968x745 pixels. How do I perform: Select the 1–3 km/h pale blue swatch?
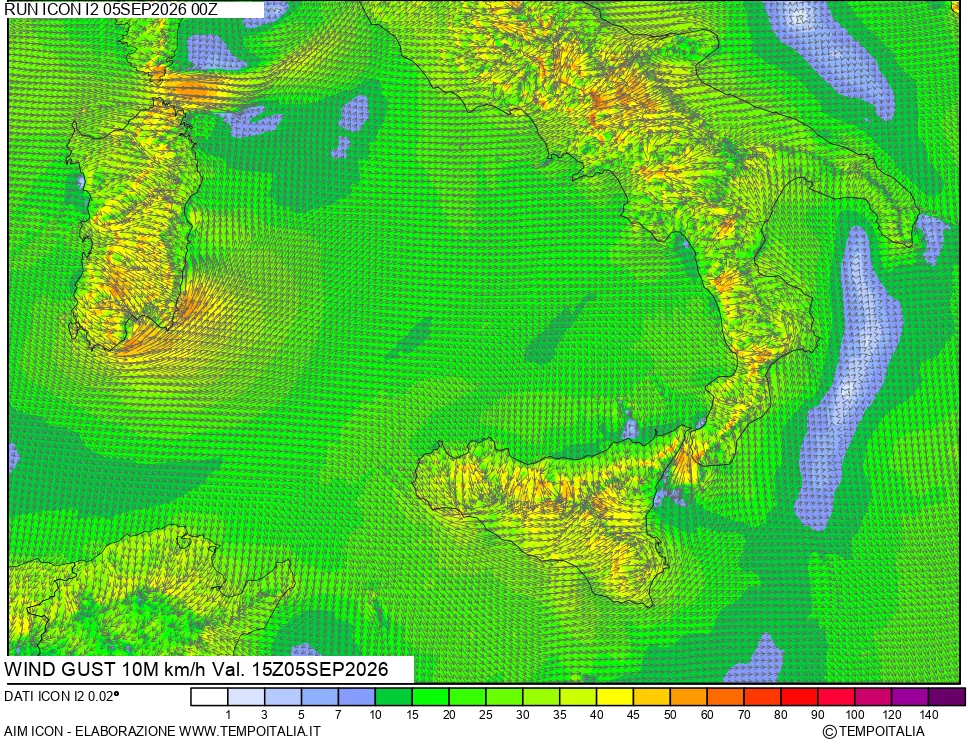click(x=246, y=697)
